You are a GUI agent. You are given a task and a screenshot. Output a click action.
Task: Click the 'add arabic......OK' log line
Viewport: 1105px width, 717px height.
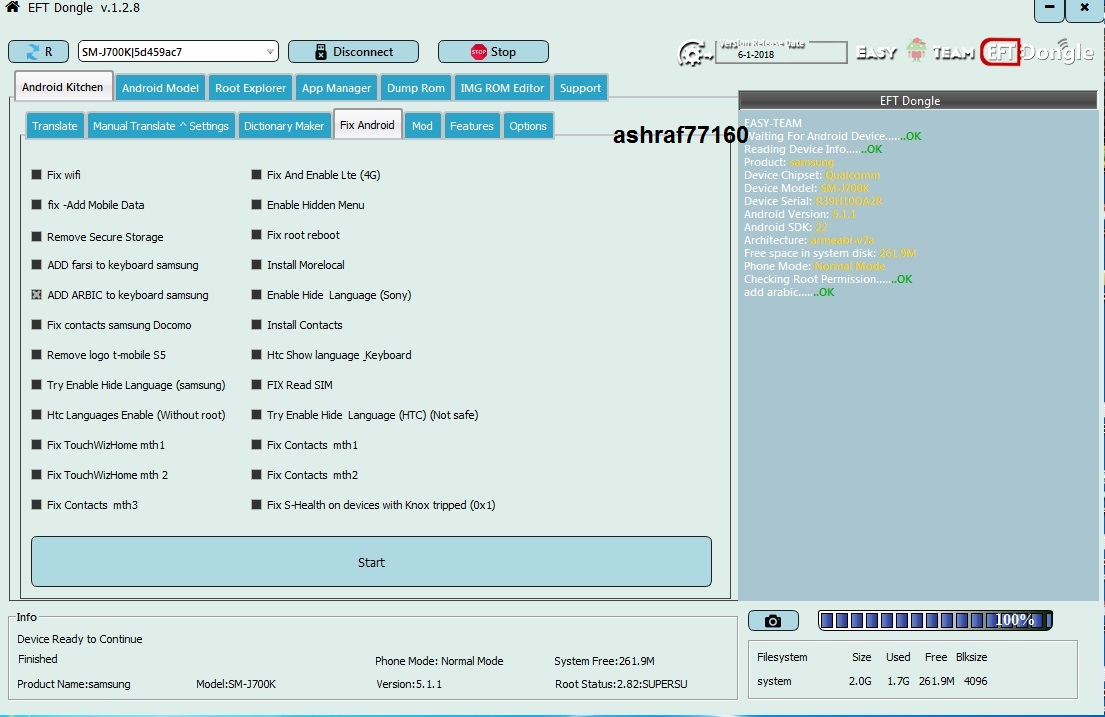coord(789,292)
